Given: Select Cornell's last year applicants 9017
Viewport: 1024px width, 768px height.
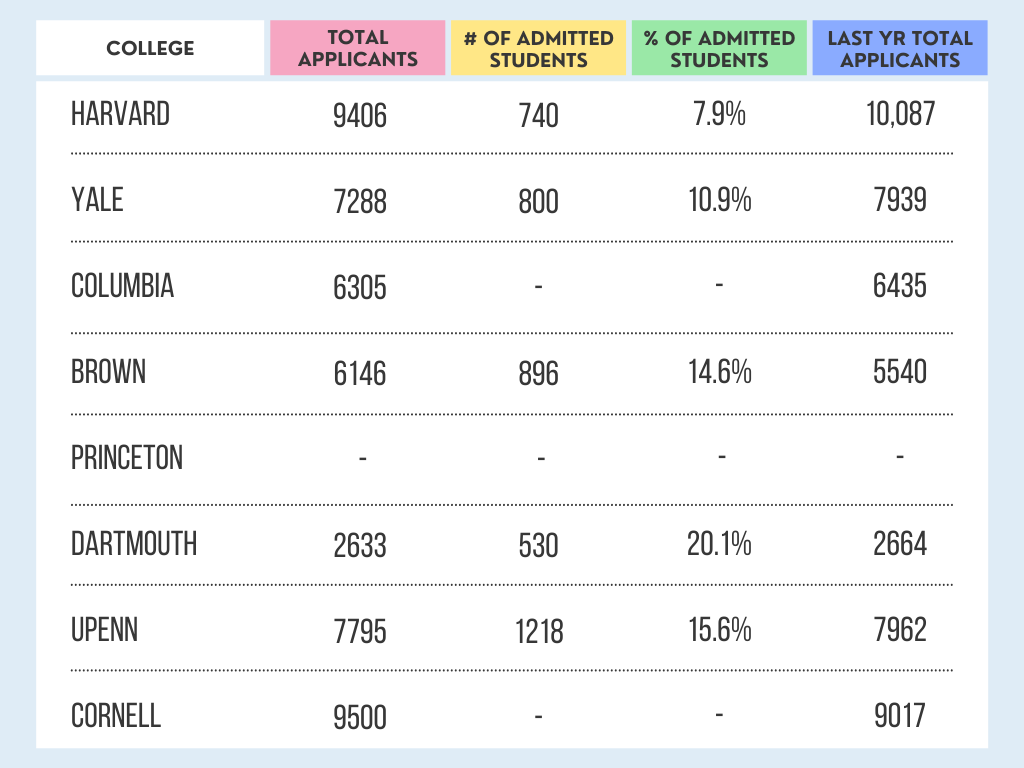Looking at the screenshot, I should pos(900,716).
